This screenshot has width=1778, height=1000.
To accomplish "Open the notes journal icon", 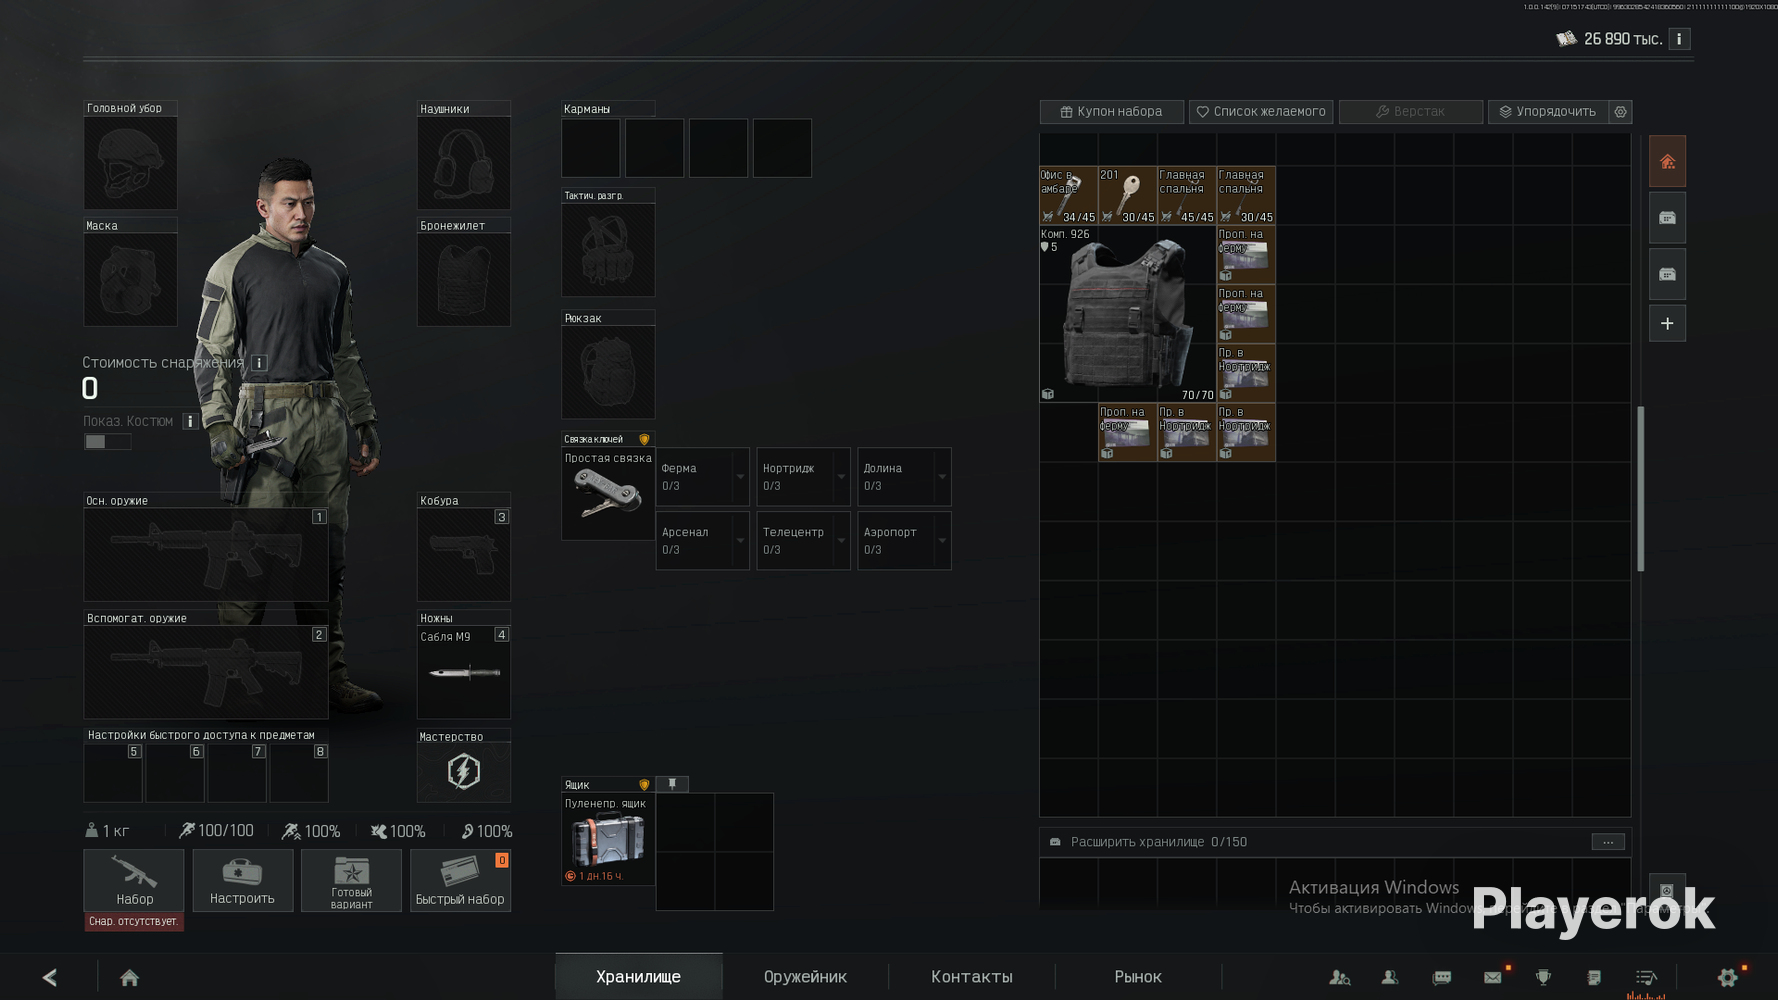I will tap(1594, 977).
